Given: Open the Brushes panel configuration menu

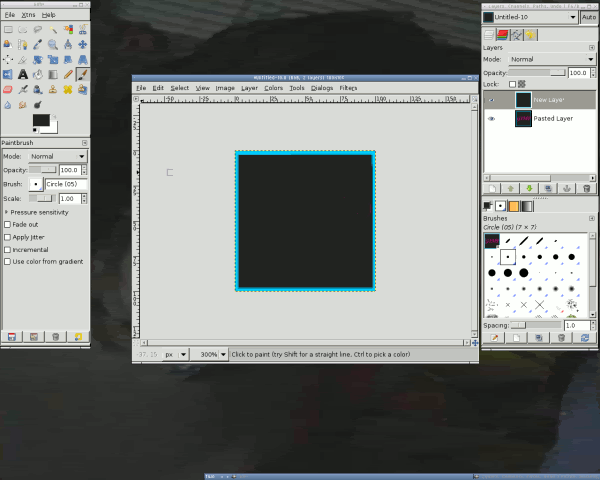Looking at the screenshot, I should (592, 218).
